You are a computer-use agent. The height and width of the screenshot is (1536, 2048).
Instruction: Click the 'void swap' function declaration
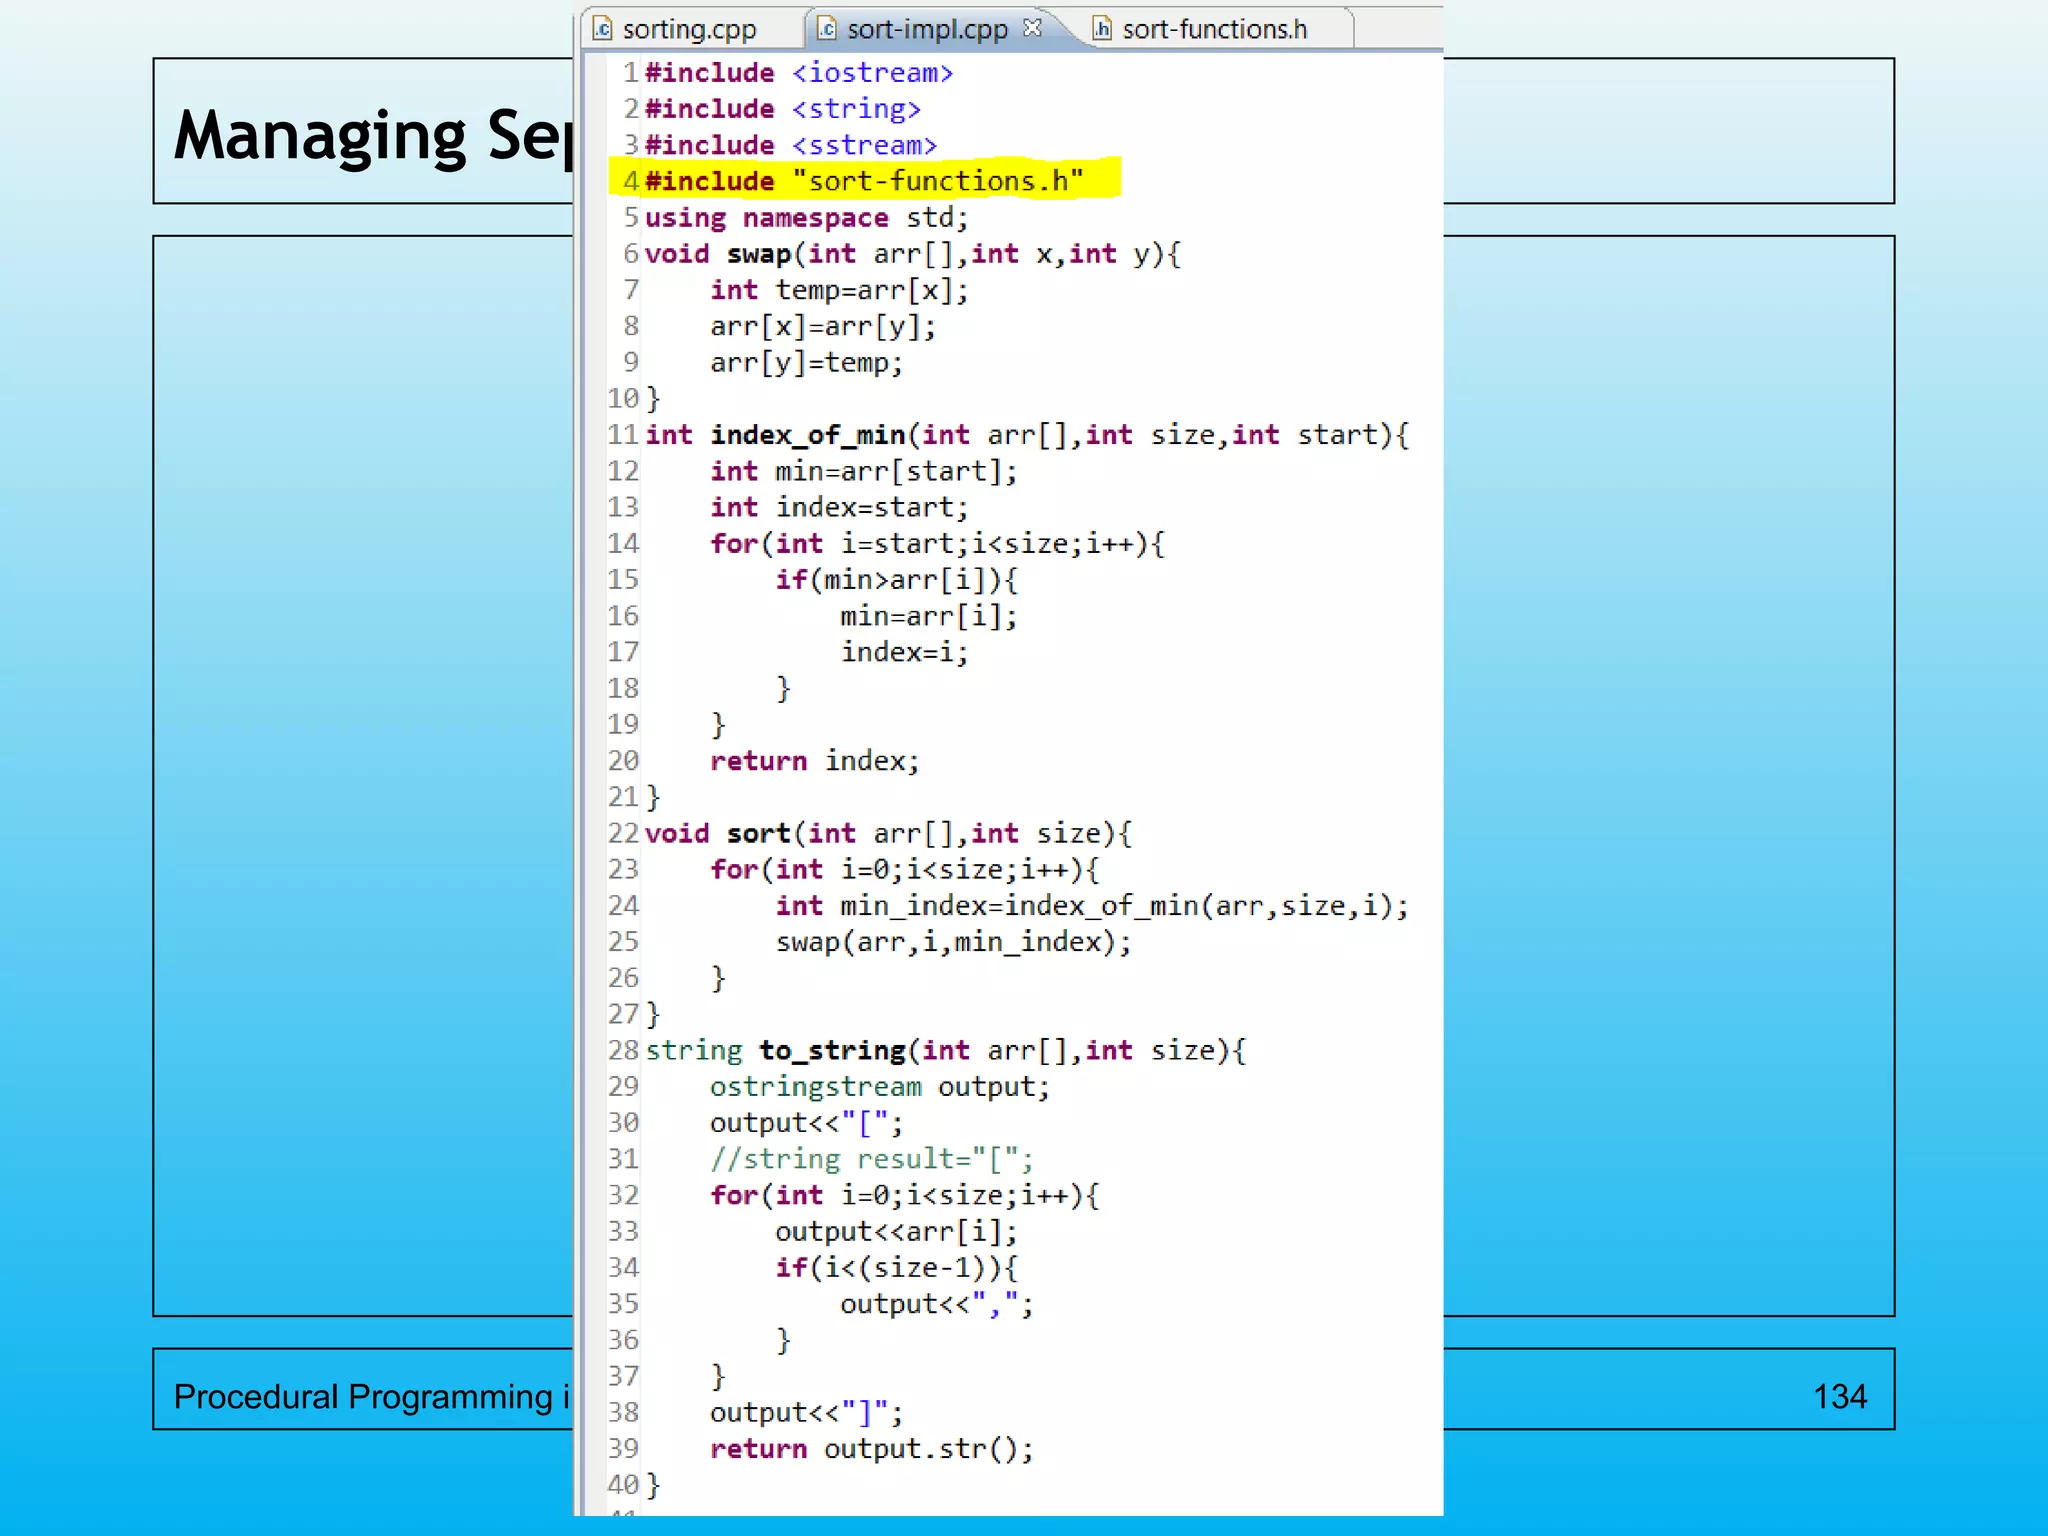(x=913, y=254)
